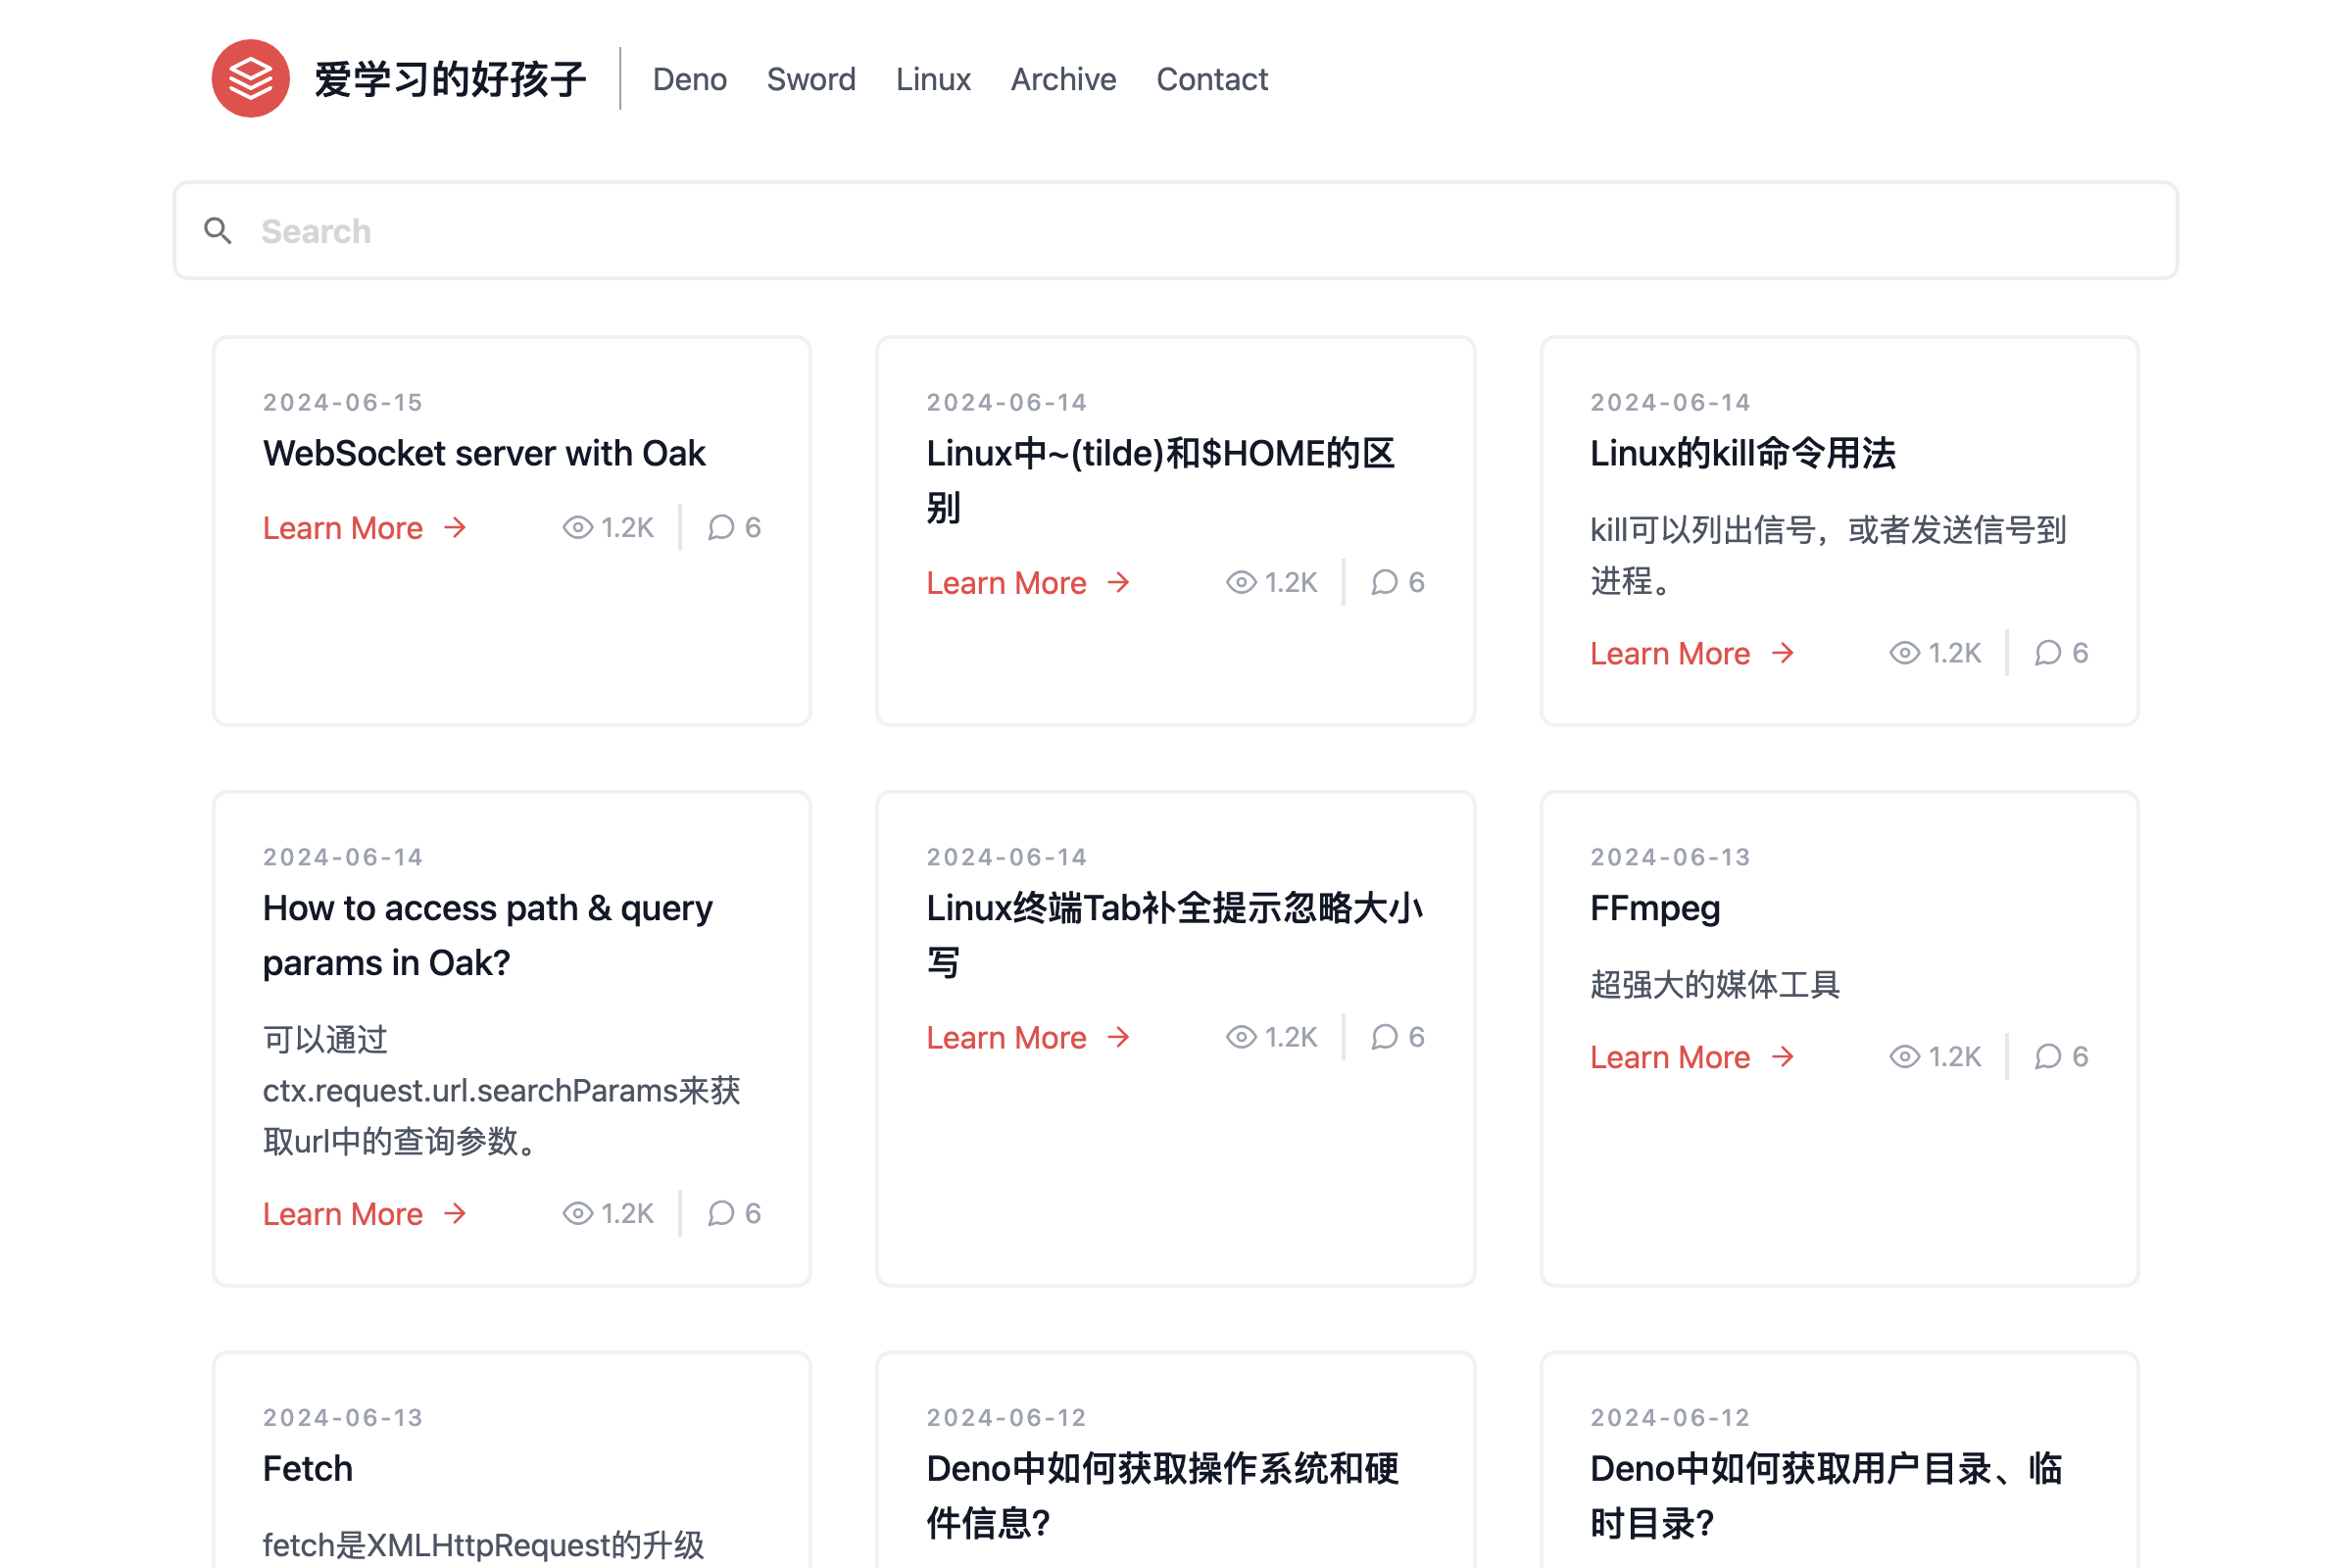Viewport: 2352px width, 1568px height.
Task: Click Learn More on WebSocket server with Oak
Action: pos(343,528)
